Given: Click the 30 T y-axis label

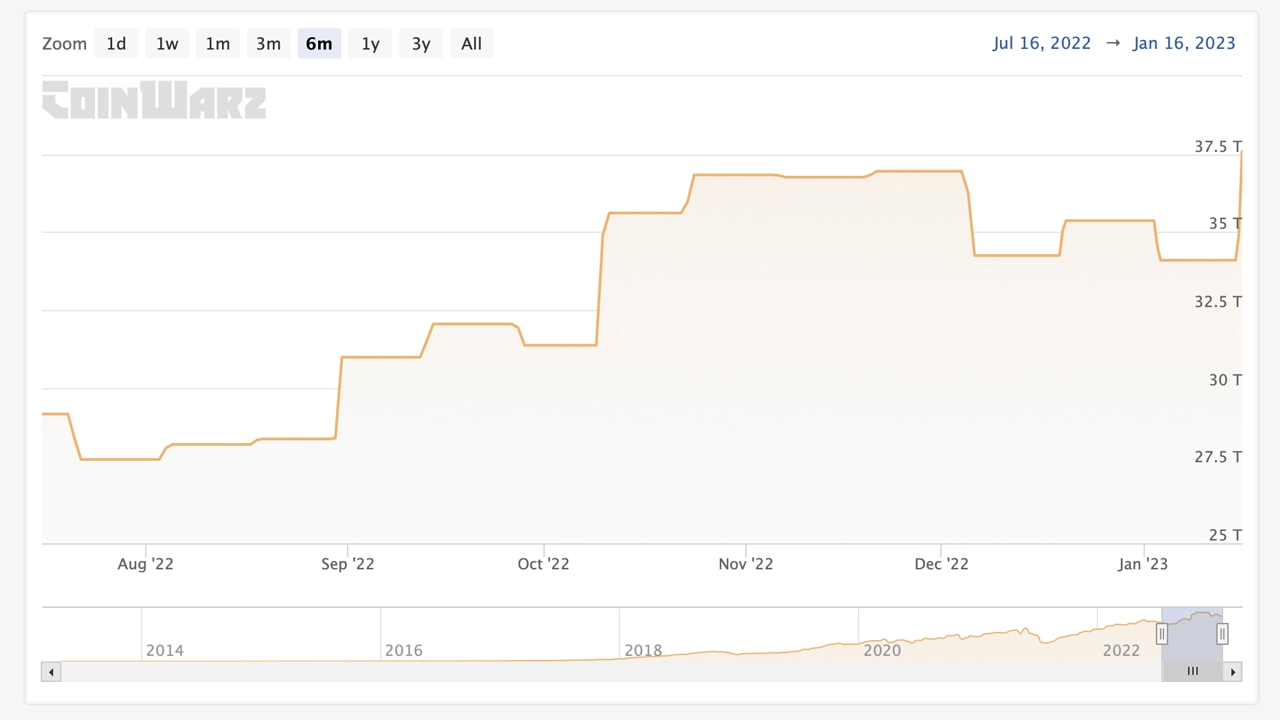Looking at the screenshot, I should (x=1225, y=379).
